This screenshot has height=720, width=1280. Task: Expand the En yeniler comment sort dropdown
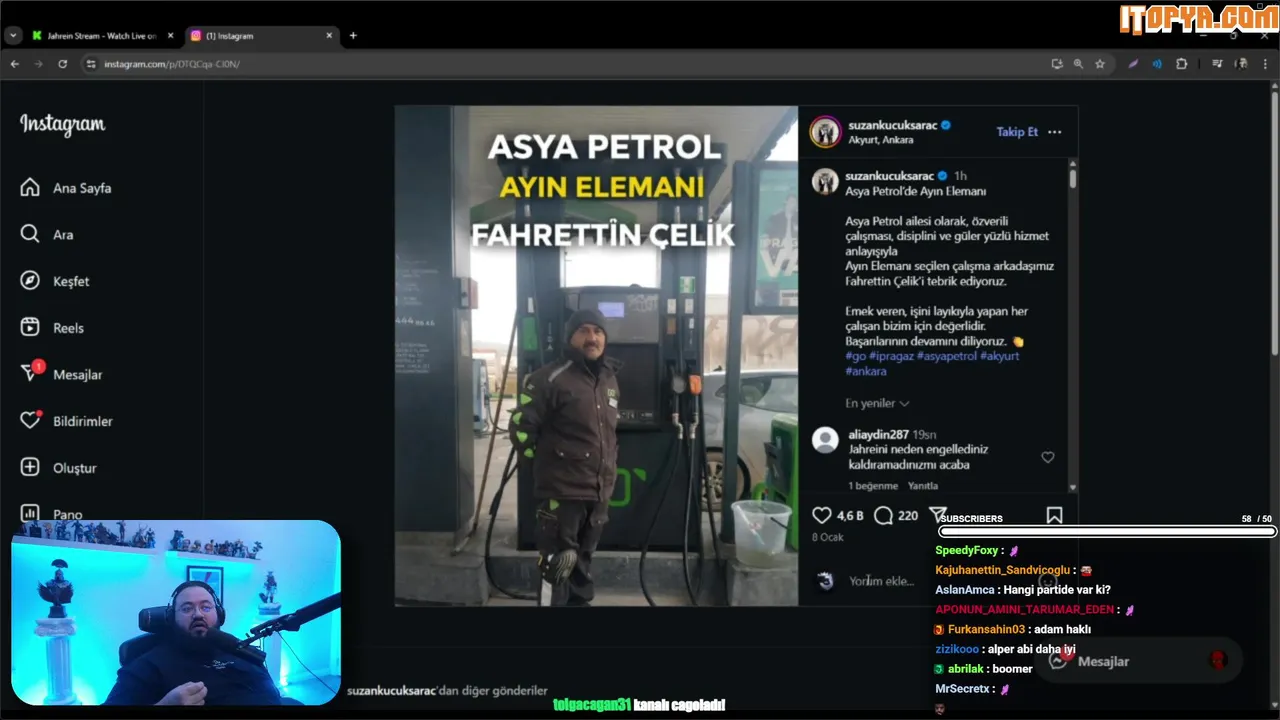[x=877, y=403]
